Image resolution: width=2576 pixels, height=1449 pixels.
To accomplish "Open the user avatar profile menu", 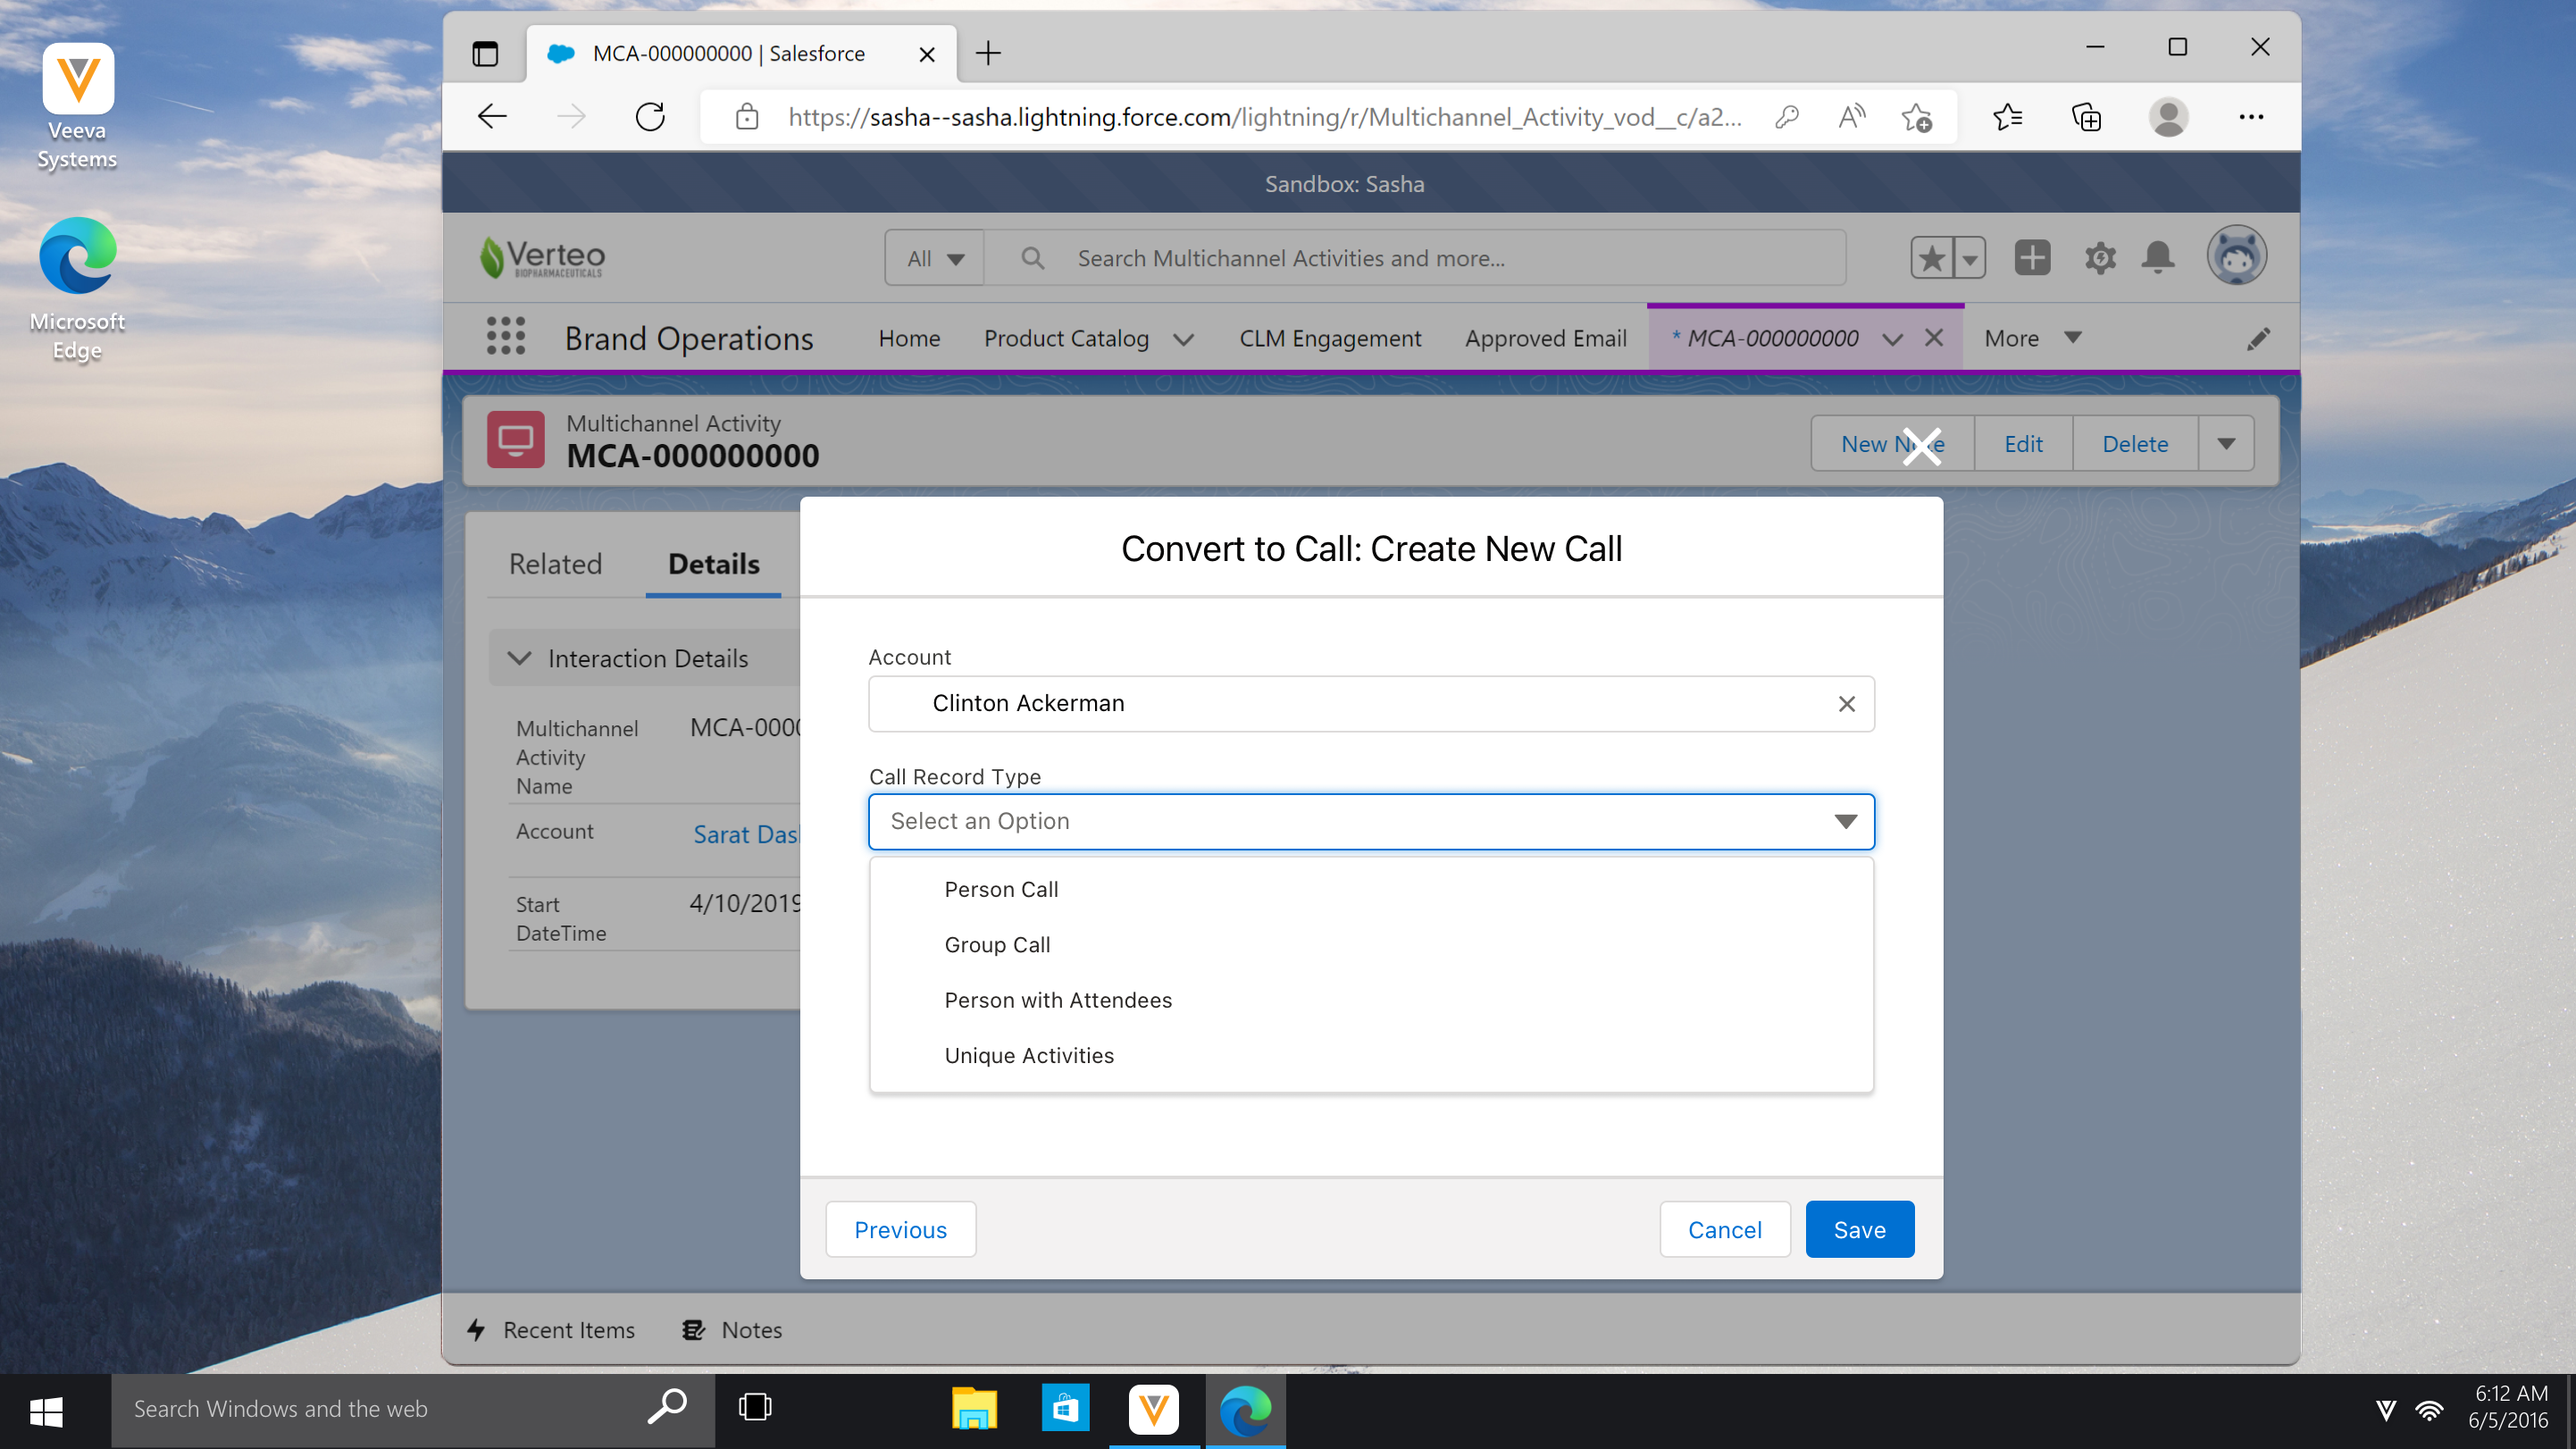I will tap(2235, 256).
